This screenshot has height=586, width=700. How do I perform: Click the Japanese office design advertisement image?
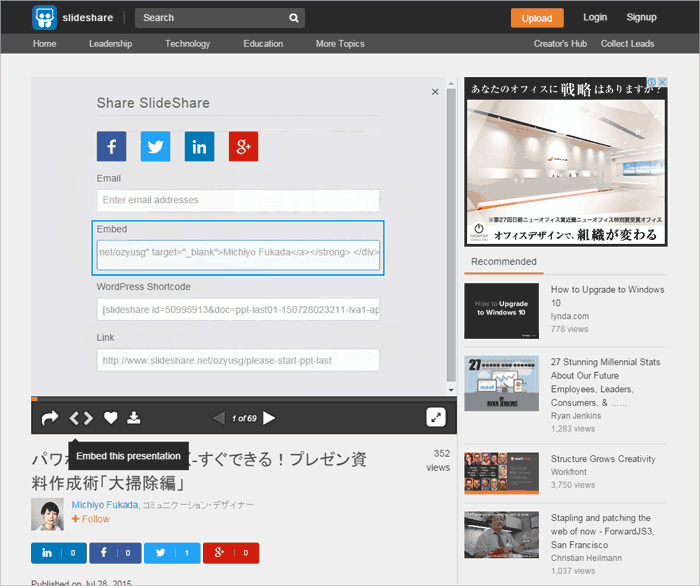tap(566, 162)
